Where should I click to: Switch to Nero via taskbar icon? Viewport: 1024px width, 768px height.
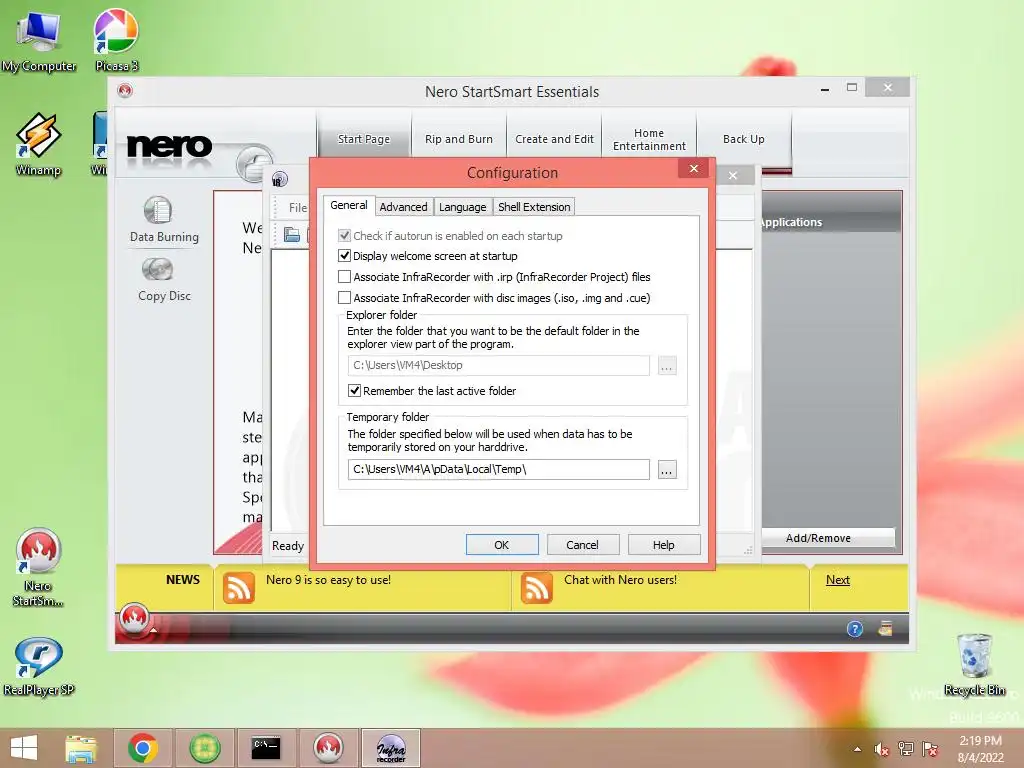tap(327, 748)
